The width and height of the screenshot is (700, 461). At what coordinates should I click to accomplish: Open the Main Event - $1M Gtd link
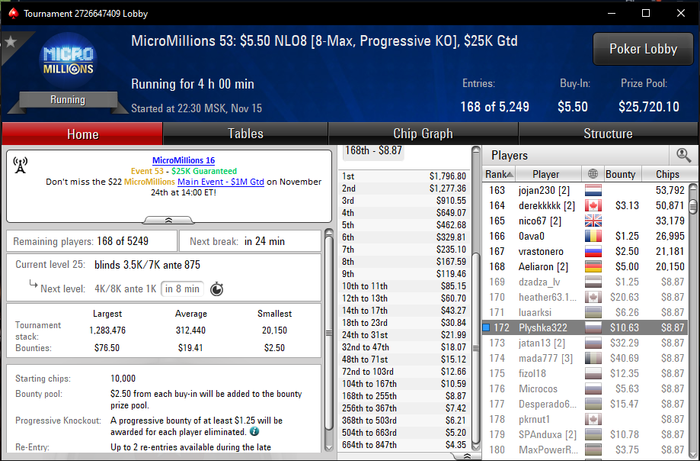(x=221, y=182)
